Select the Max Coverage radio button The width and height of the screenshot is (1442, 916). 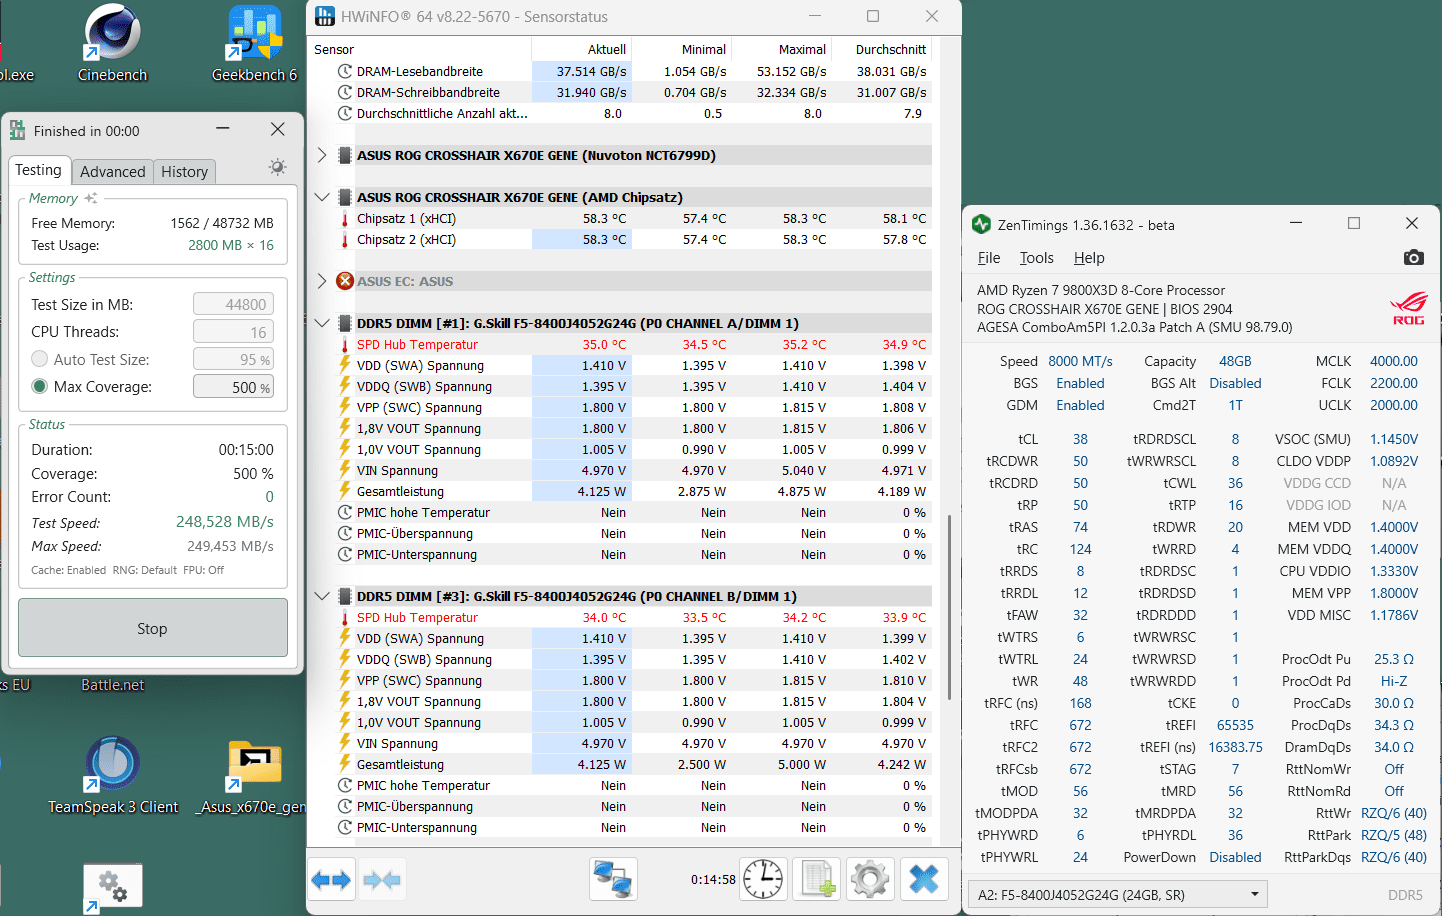40,386
